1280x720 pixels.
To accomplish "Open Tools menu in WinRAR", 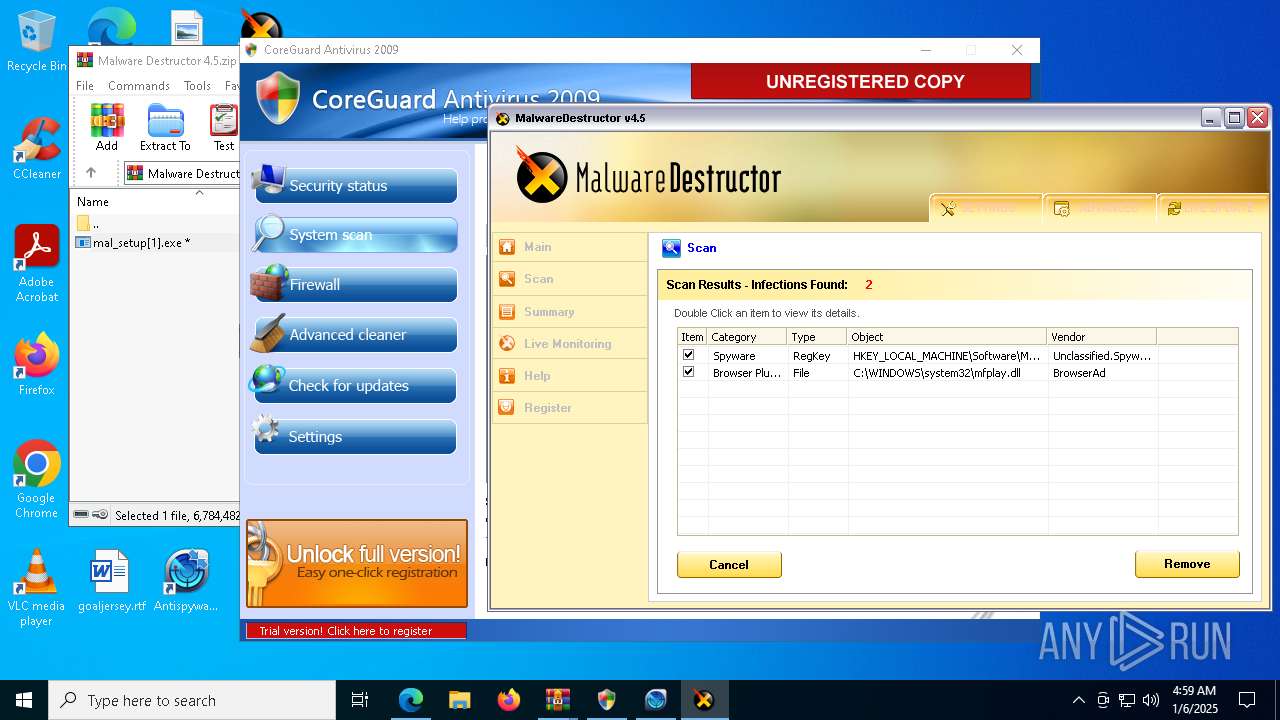I will (x=197, y=86).
